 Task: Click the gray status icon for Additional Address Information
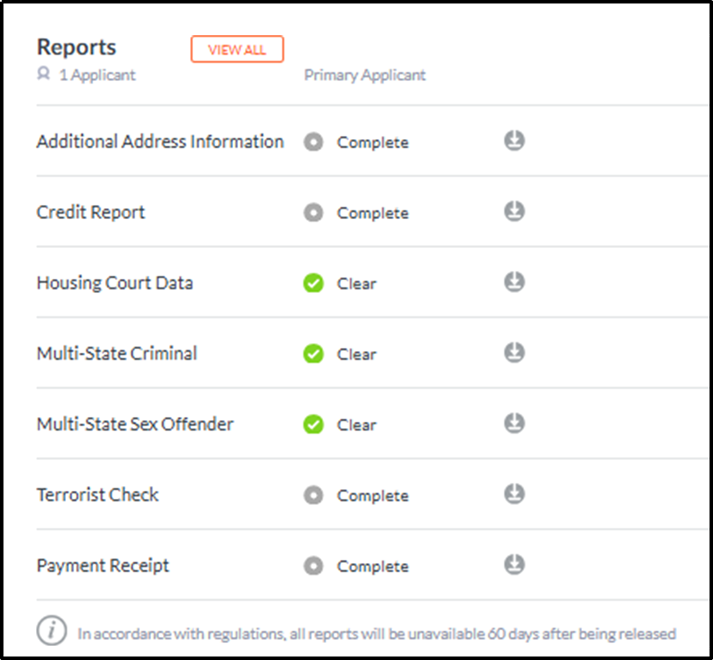(313, 142)
